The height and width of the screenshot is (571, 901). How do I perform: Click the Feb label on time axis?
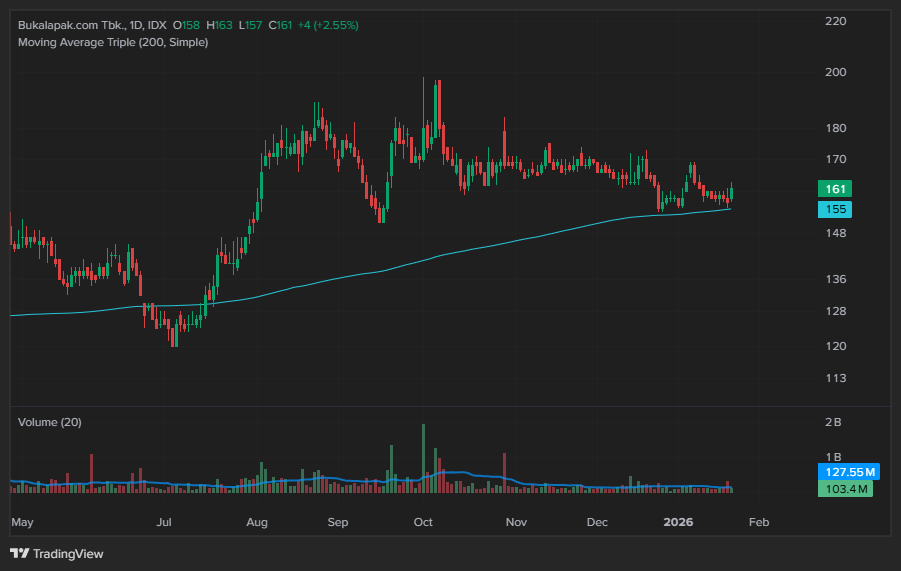[759, 522]
